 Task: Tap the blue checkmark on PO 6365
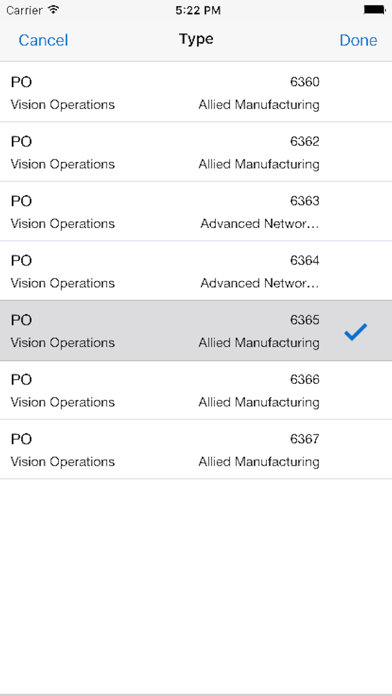(356, 332)
